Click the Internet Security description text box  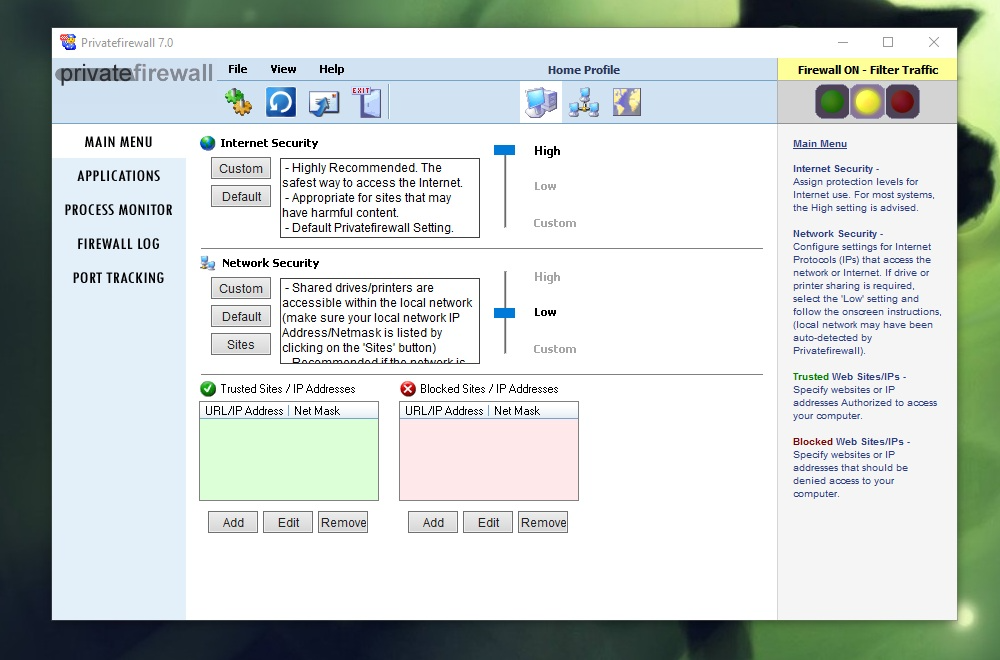379,198
